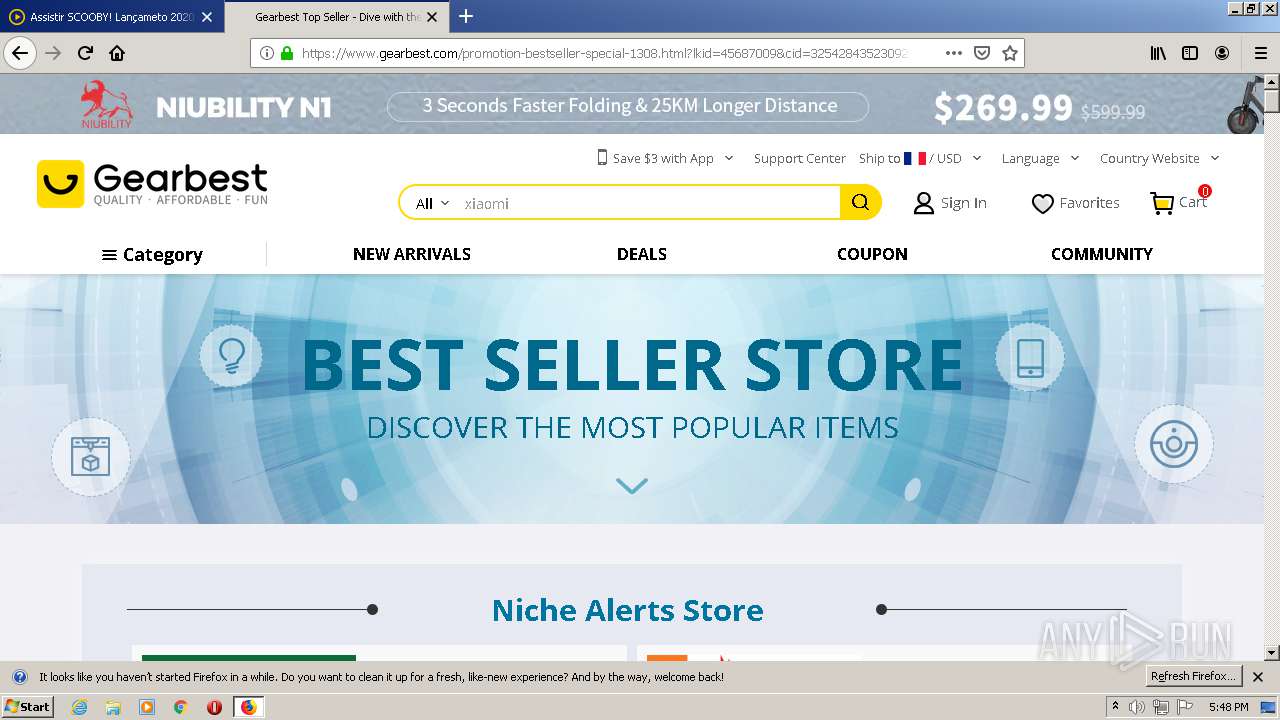Click the taskbar volume icon
The image size is (1280, 720).
(1137, 707)
